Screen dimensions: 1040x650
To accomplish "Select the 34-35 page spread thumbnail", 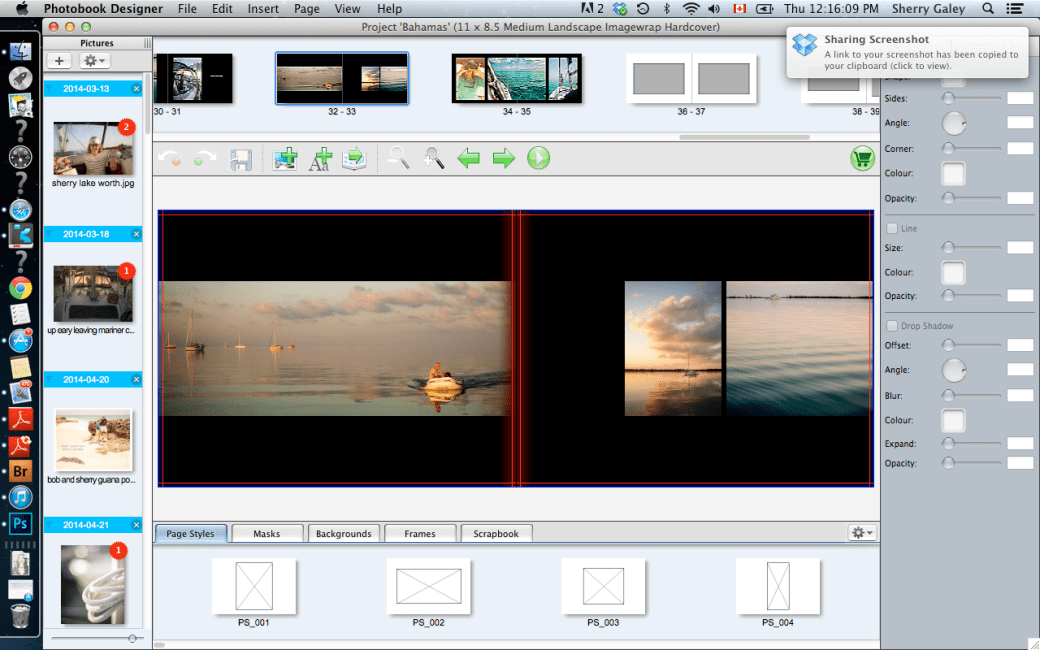I will (x=516, y=78).
